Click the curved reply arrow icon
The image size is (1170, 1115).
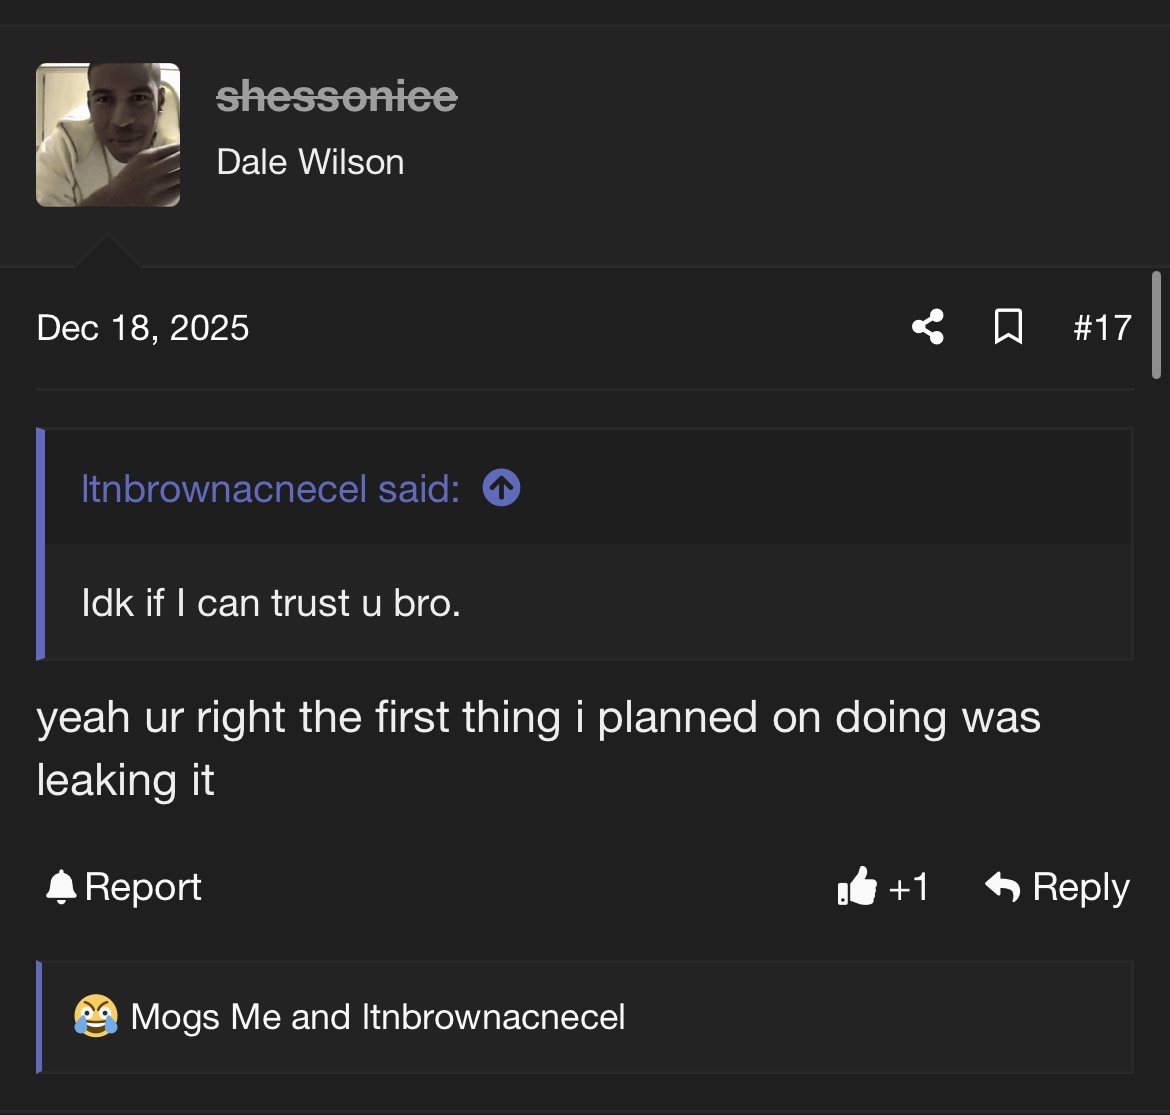click(1002, 886)
